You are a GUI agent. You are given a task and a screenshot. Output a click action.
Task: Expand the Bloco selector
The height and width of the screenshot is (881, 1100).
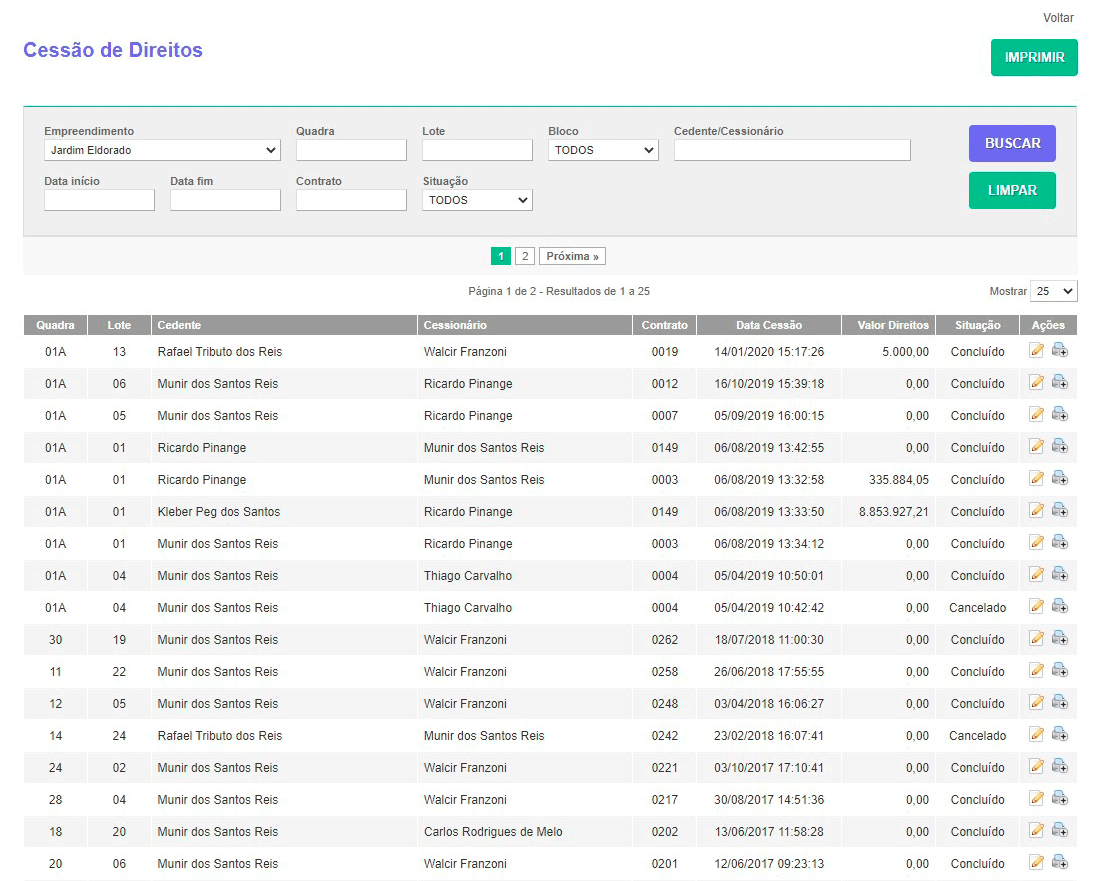click(x=603, y=150)
